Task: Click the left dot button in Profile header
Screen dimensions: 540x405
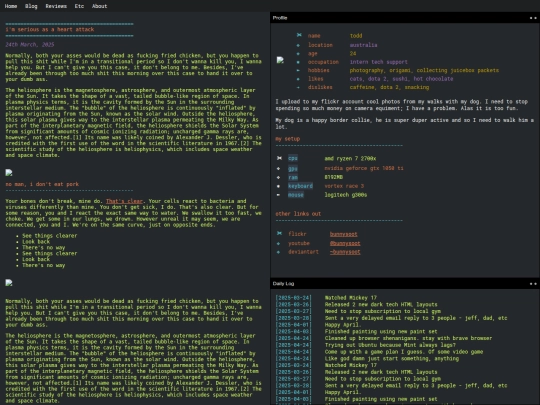Action: 531,18
